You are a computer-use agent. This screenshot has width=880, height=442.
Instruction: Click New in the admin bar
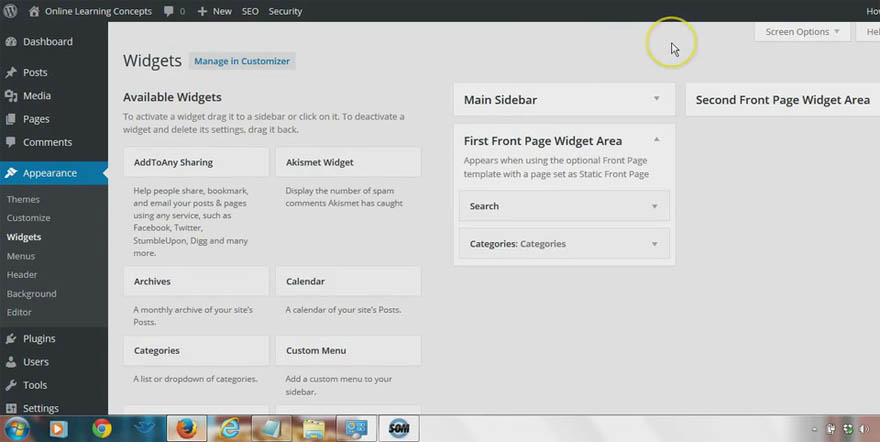(x=222, y=11)
